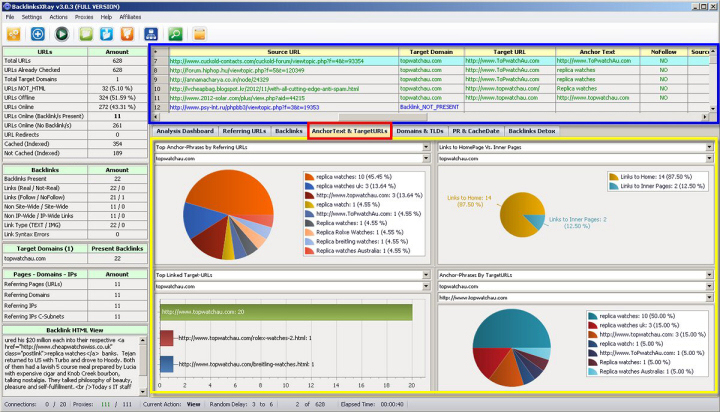Click the blue plus add icon
The image size is (720, 412).
pyautogui.click(x=38, y=34)
